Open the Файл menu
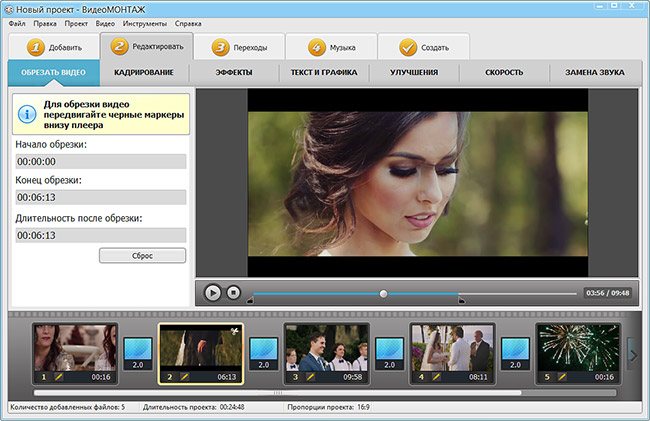 [x=17, y=22]
